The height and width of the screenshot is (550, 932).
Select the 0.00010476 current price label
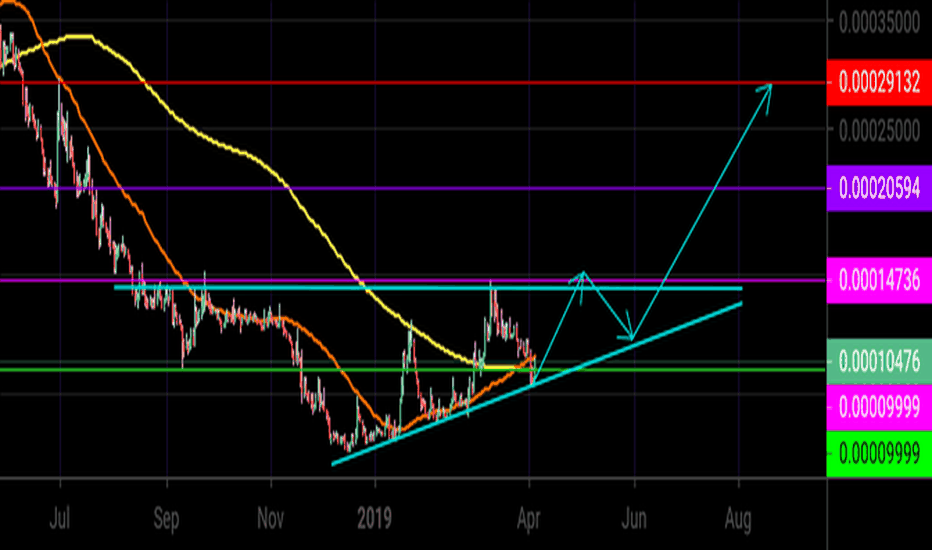(x=879, y=361)
